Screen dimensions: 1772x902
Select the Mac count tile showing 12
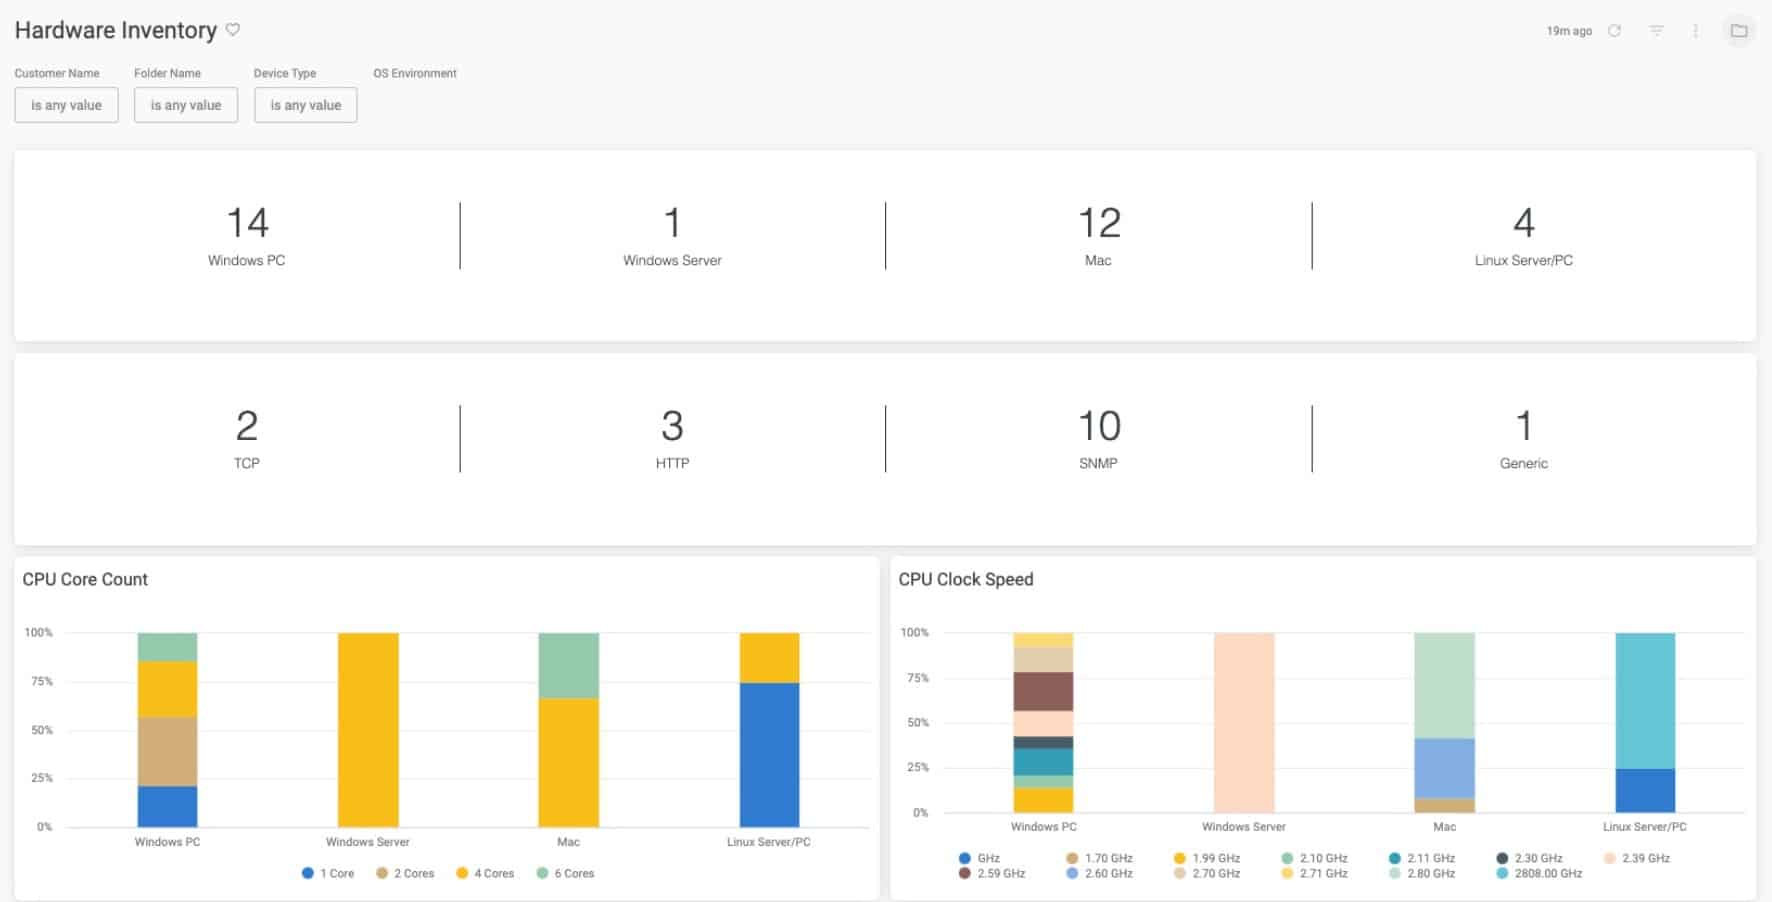point(1098,236)
